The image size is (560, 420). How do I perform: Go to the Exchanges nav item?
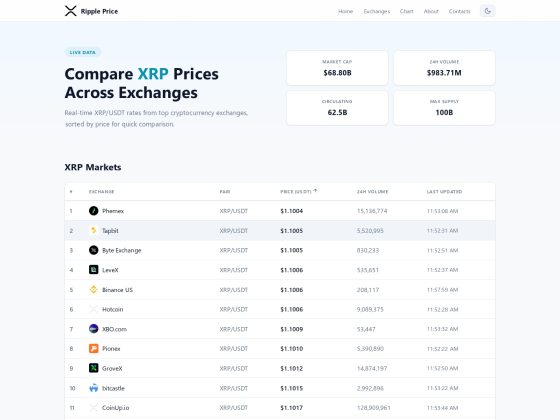tap(377, 11)
